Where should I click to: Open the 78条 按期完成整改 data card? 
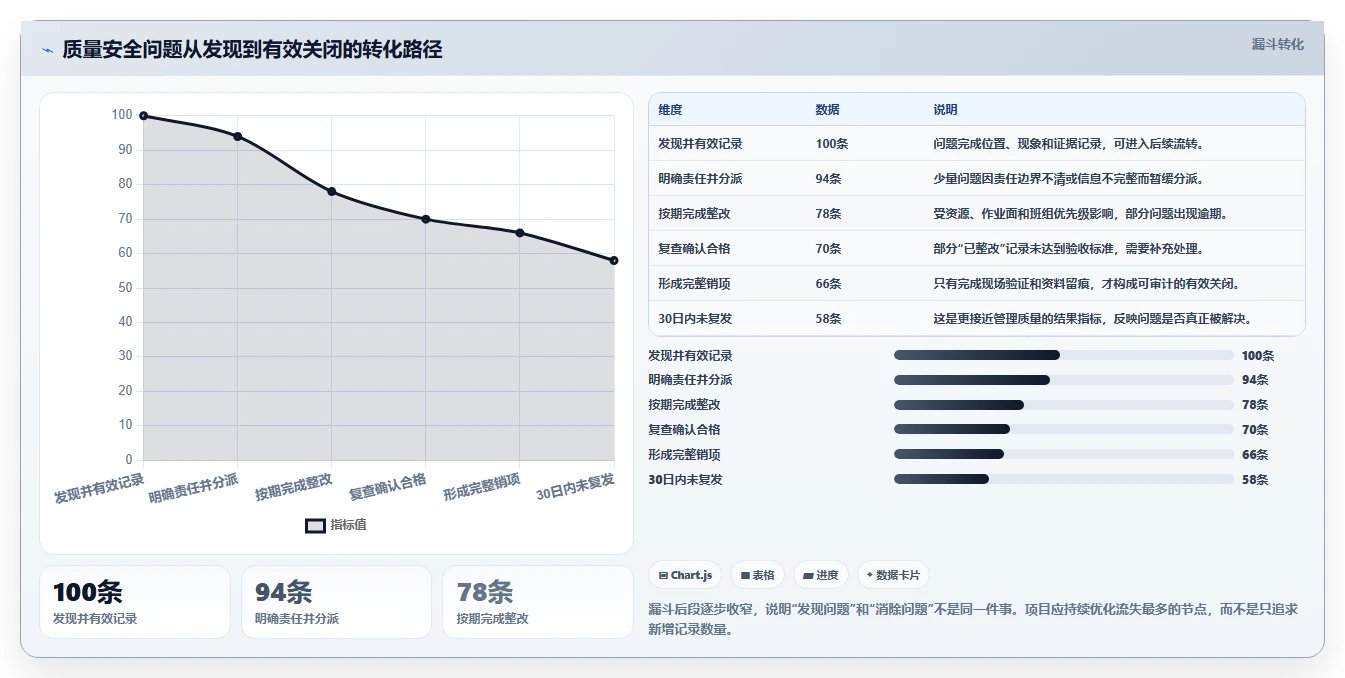pyautogui.click(x=538, y=602)
